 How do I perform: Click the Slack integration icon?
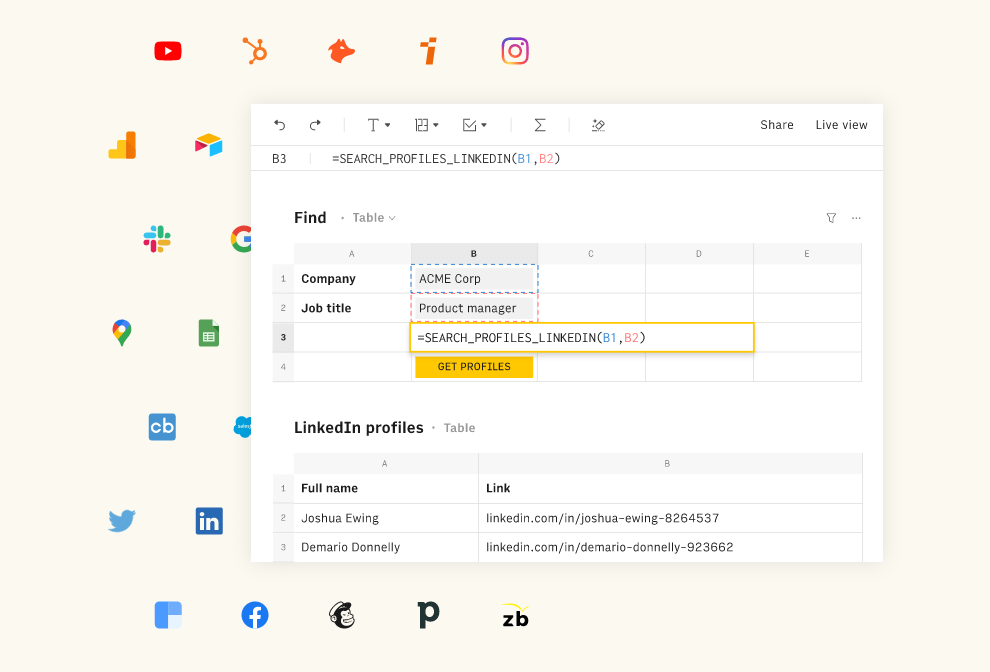pyautogui.click(x=157, y=239)
